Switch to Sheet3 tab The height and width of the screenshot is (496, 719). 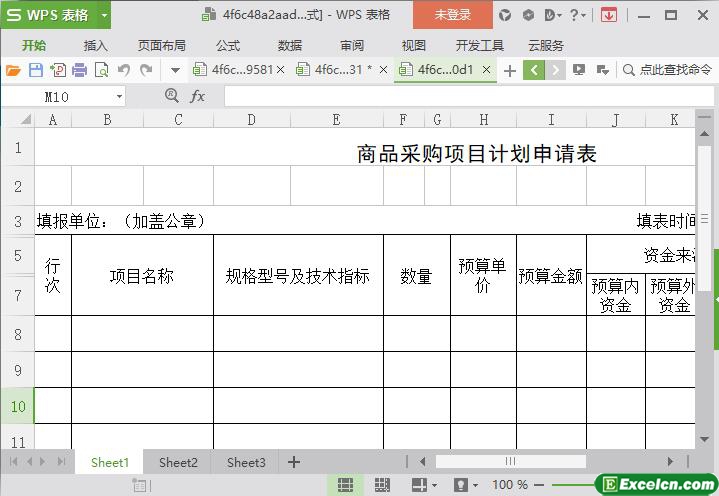[x=246, y=463]
